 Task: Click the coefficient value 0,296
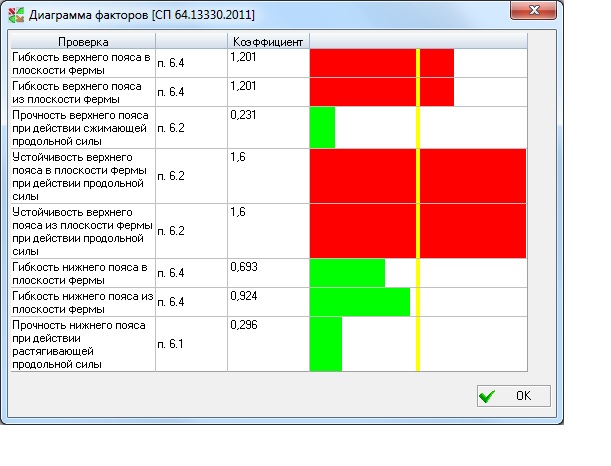[243, 325]
